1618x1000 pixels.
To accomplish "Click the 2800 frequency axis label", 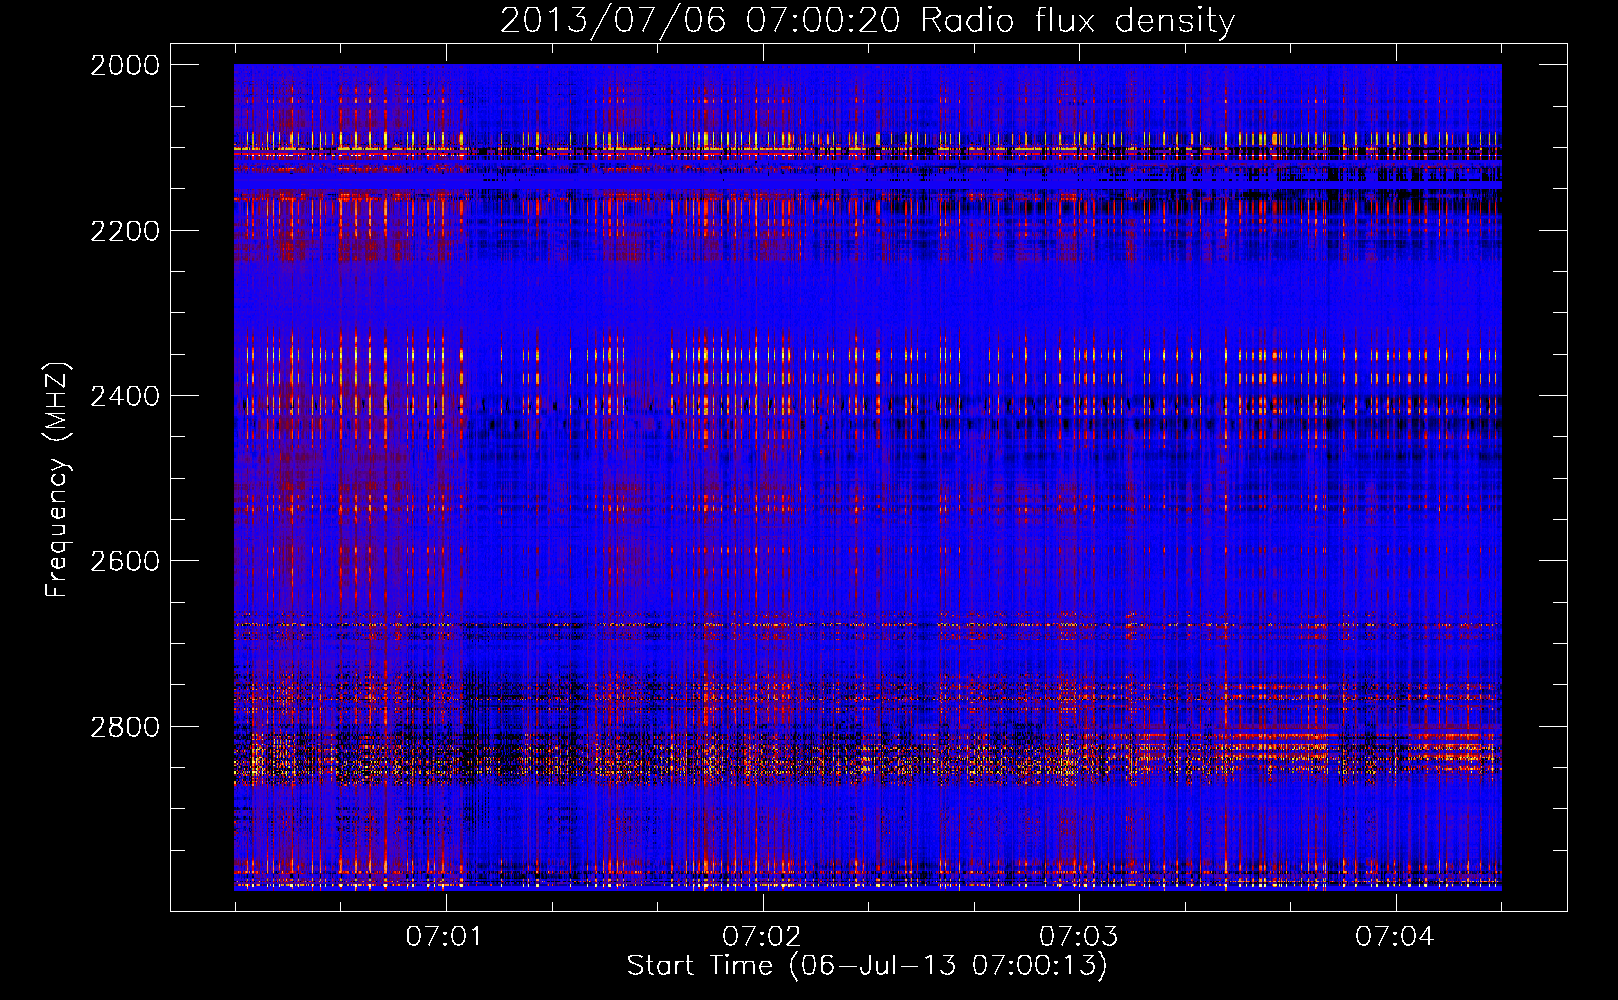I will [125, 726].
